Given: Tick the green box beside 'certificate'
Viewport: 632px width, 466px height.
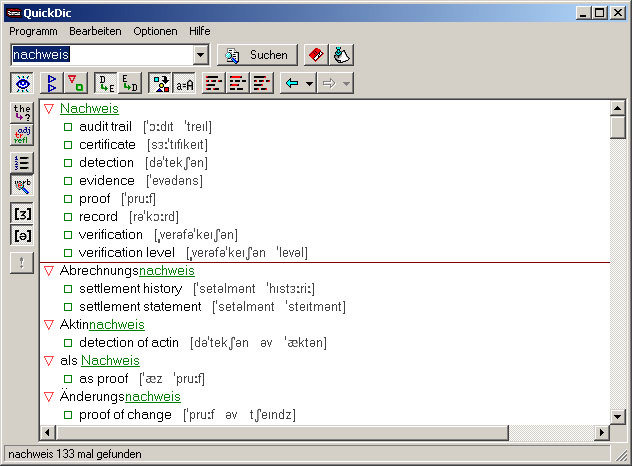Looking at the screenshot, I should click(x=68, y=145).
